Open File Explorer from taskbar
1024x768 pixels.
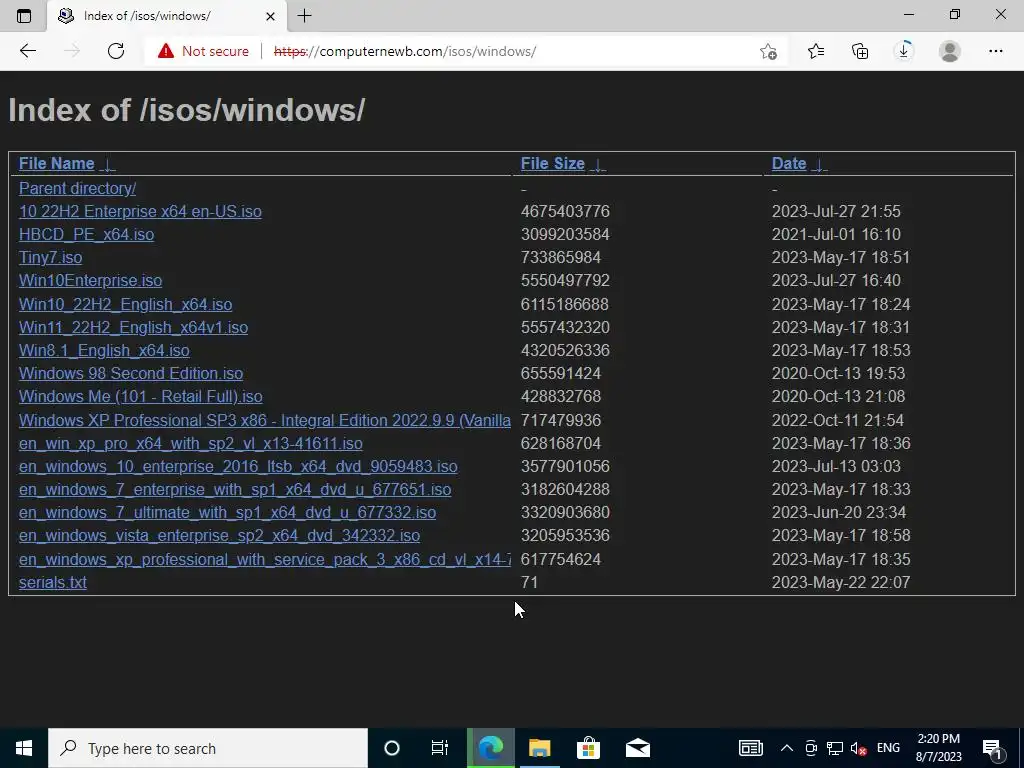pyautogui.click(x=539, y=748)
